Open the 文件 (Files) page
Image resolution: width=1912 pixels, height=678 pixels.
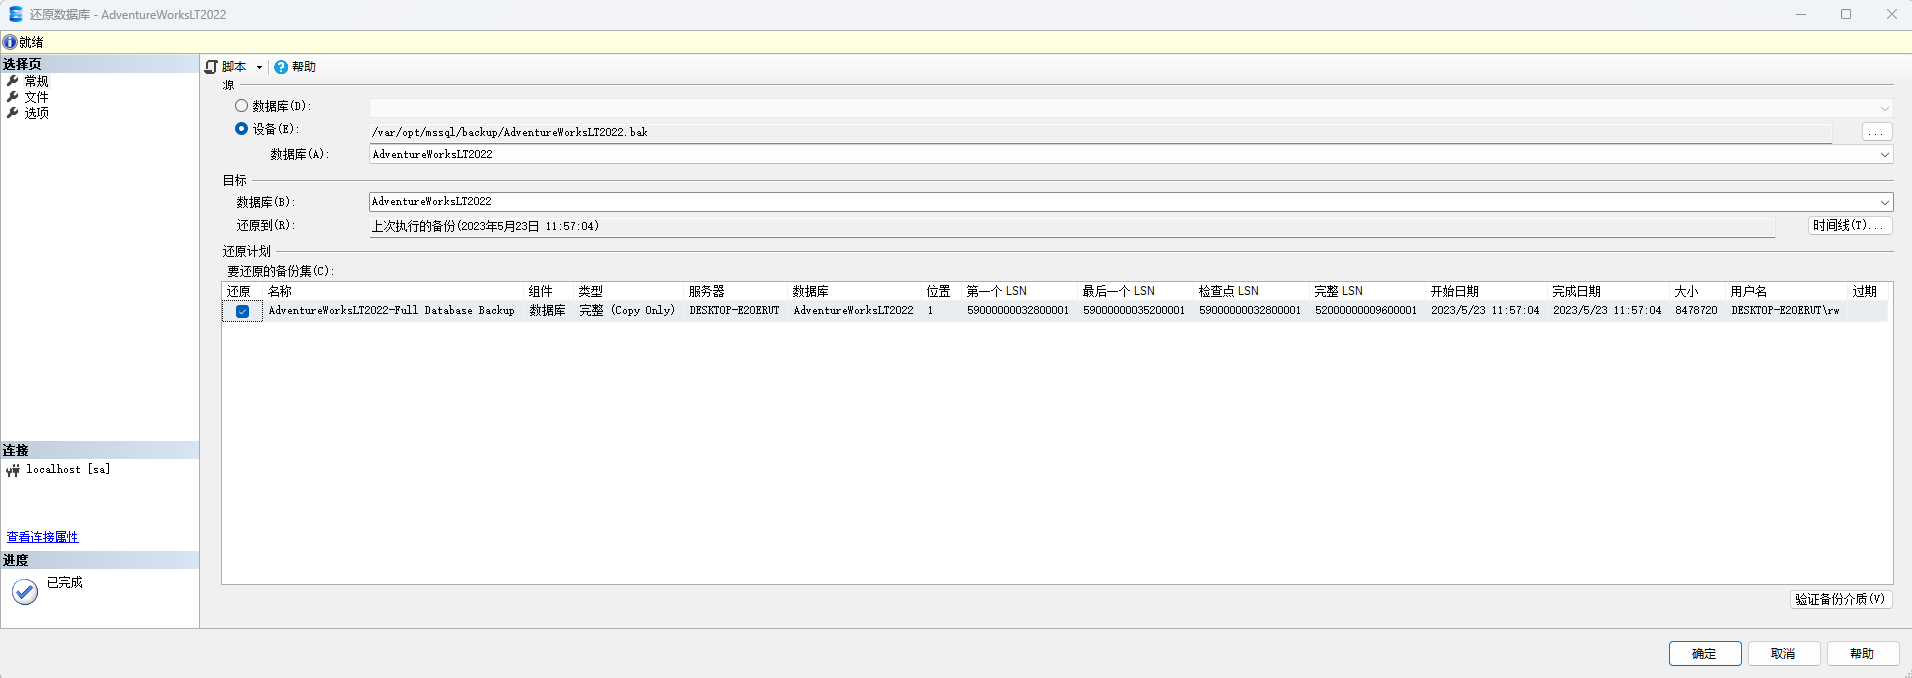pos(36,97)
